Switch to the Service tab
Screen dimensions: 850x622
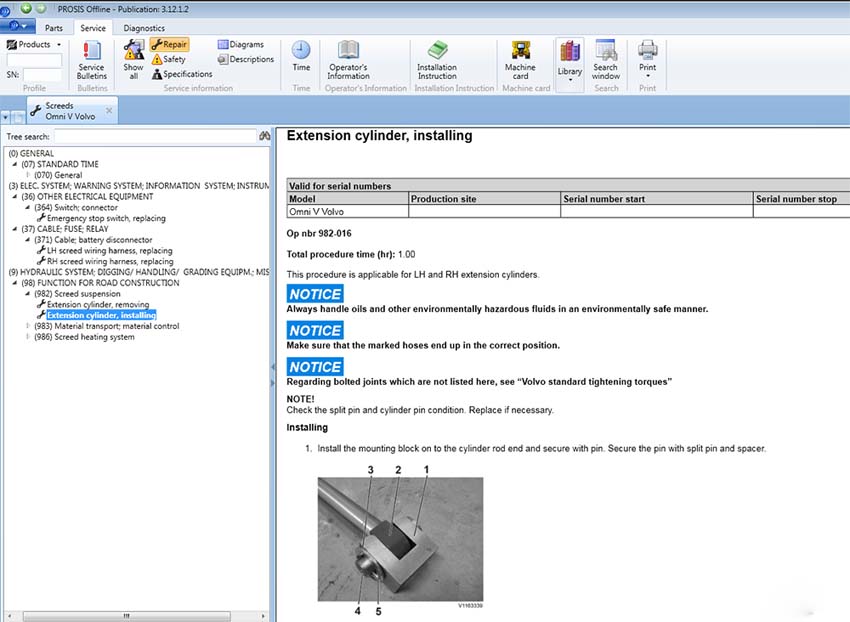tap(93, 28)
